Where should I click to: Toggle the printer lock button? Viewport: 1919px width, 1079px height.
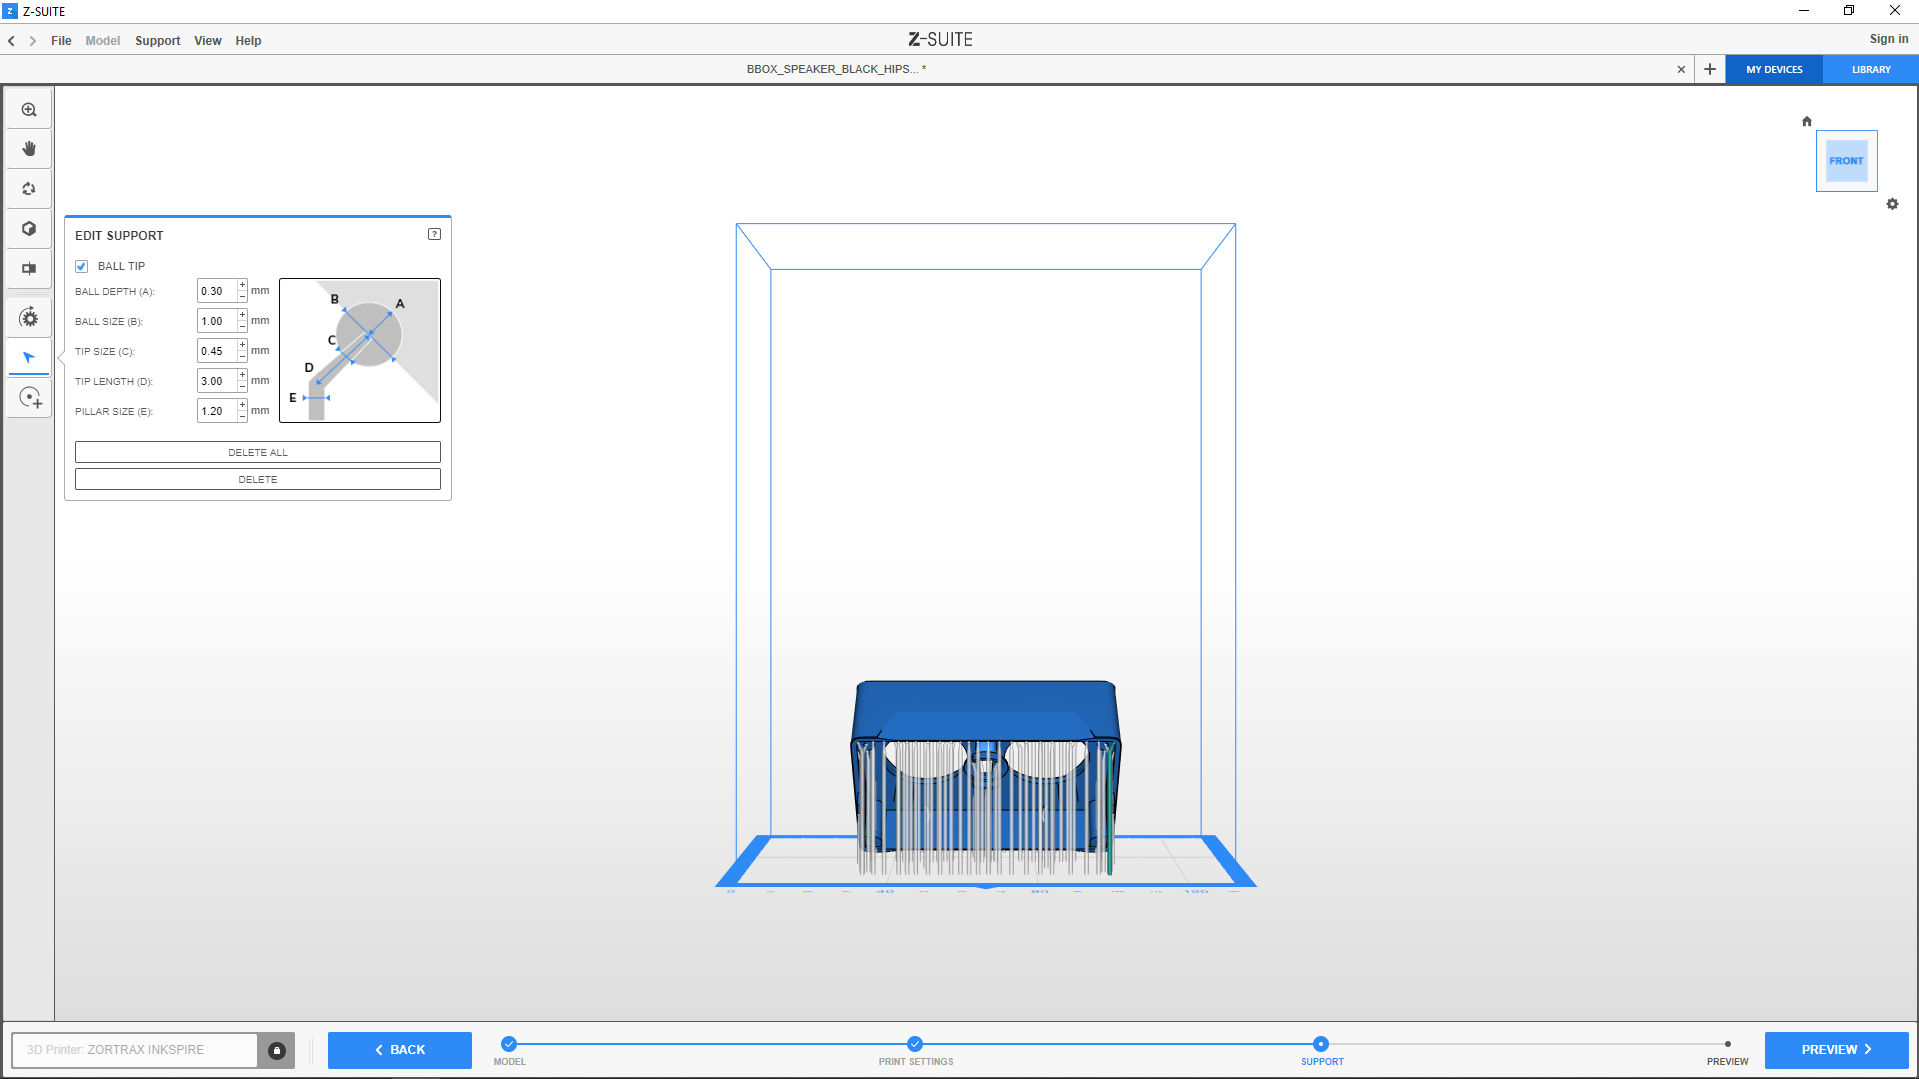[x=277, y=1050]
